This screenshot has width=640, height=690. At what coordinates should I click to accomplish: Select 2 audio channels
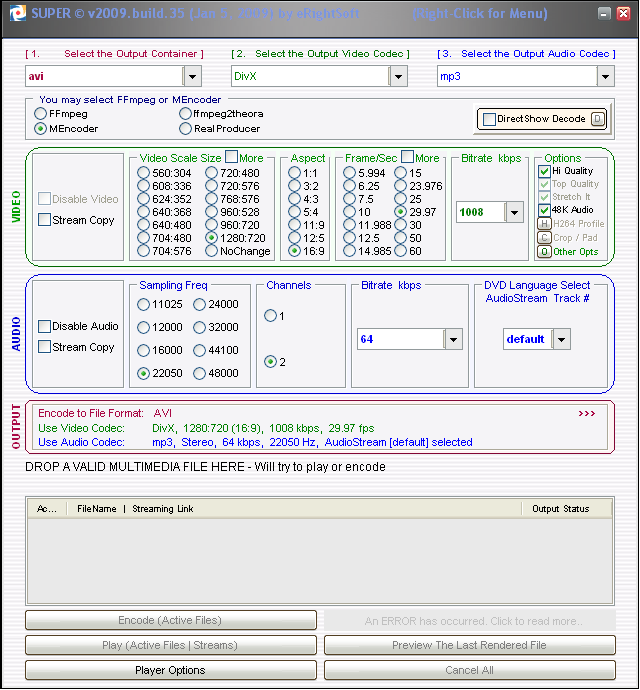pyautogui.click(x=270, y=362)
